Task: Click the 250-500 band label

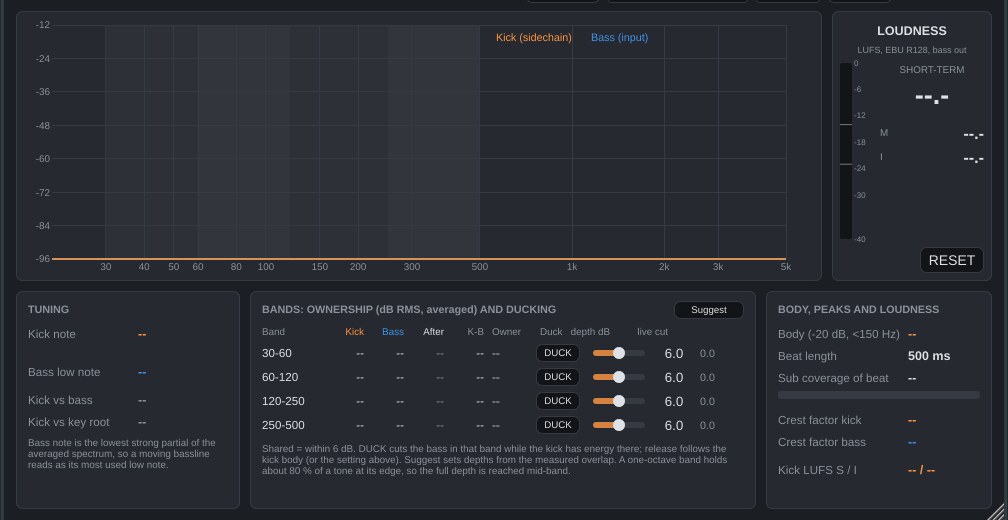Action: click(x=283, y=425)
